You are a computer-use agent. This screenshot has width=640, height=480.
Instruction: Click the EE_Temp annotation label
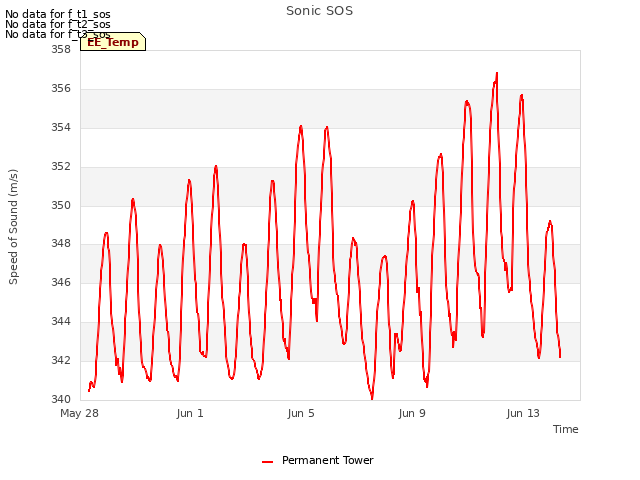[x=113, y=42]
